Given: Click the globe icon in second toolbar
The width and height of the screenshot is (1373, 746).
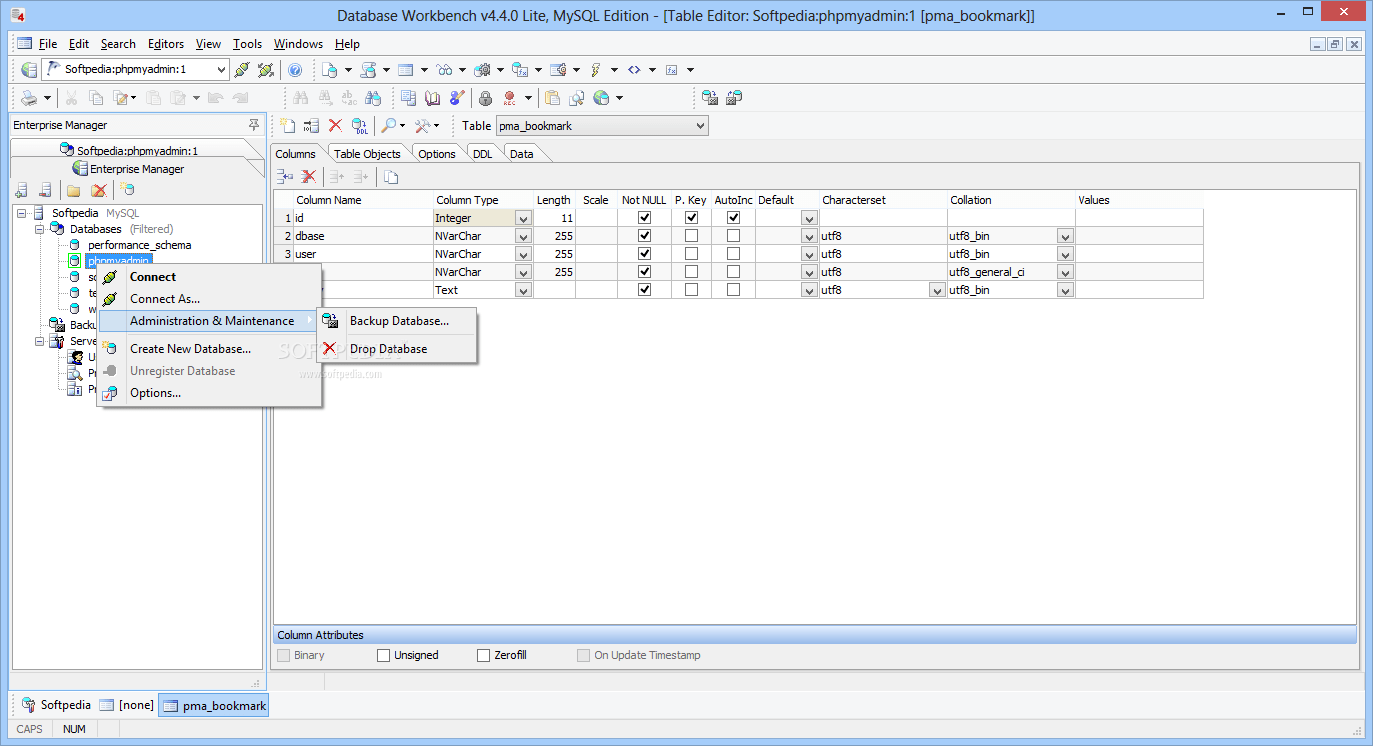Looking at the screenshot, I should (x=601, y=98).
